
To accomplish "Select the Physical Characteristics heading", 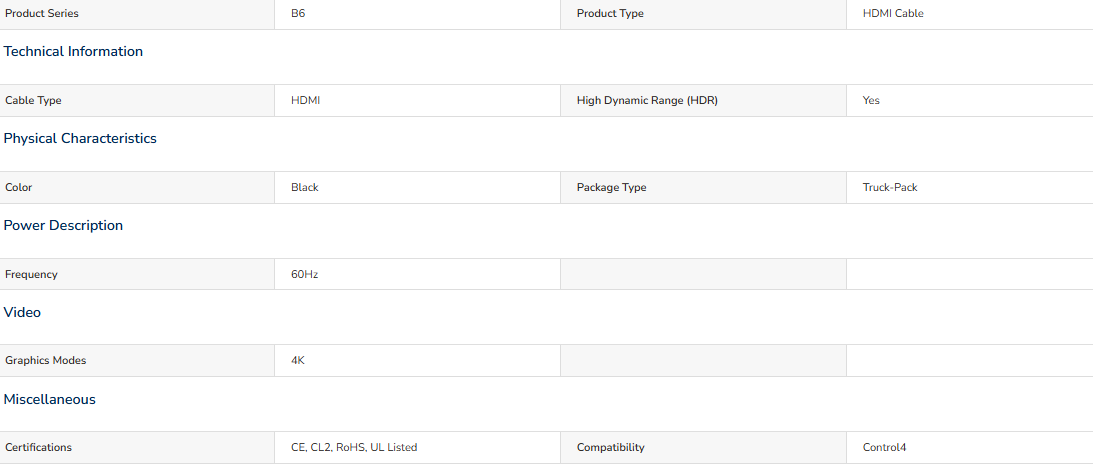I will point(80,139).
